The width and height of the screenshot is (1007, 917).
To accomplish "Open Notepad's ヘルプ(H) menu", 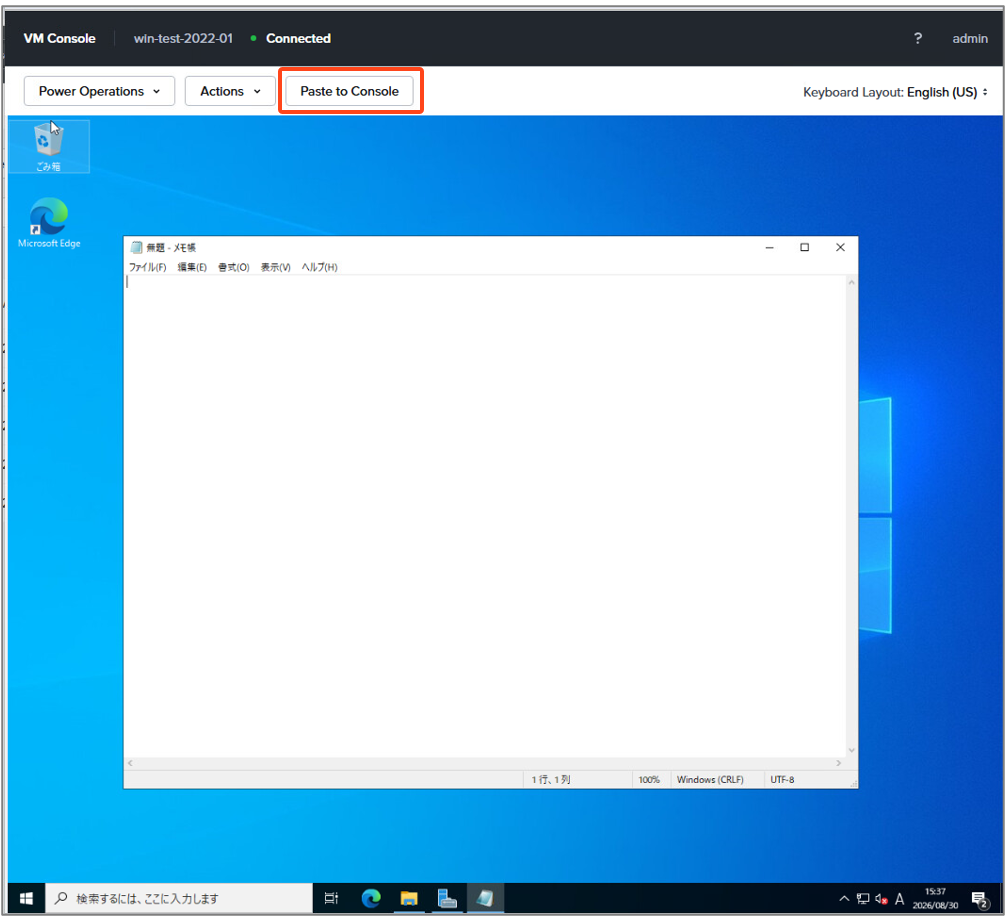I will (319, 267).
